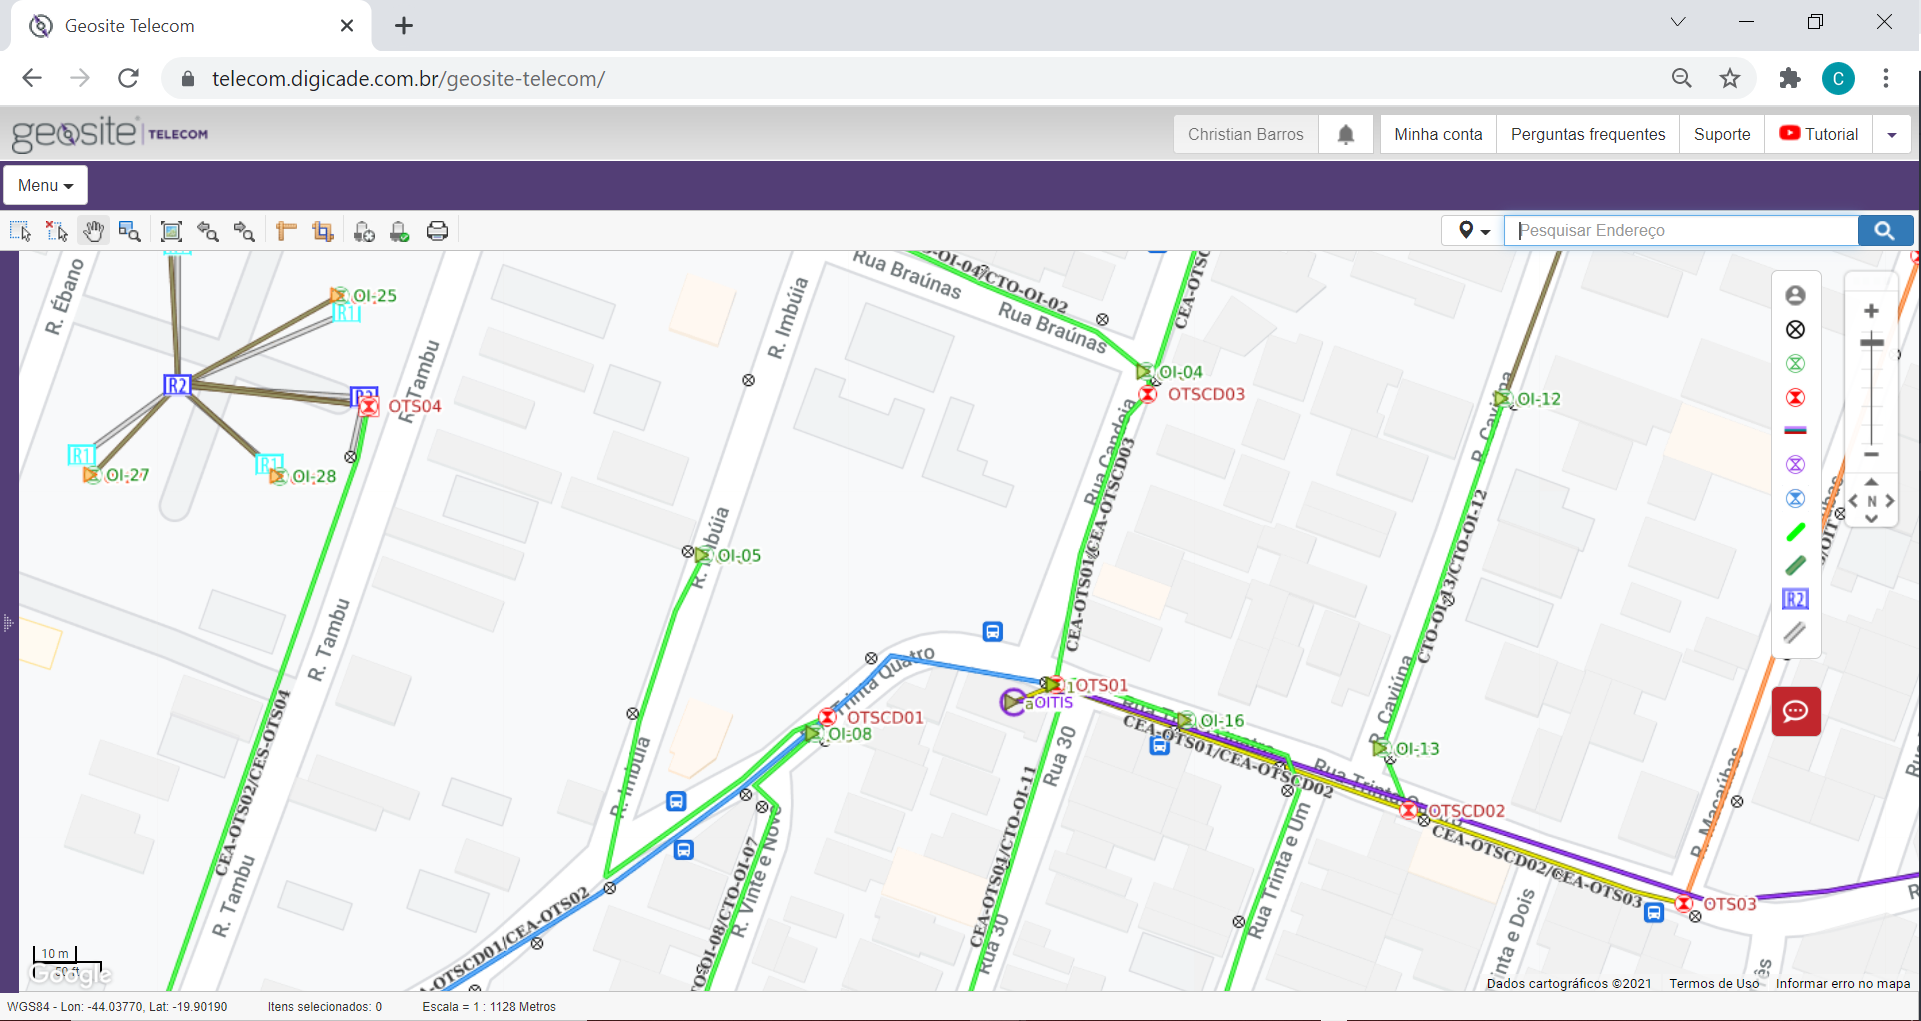This screenshot has height=1021, width=1921.
Task: Pick the zoom-to-window tool
Action: tap(130, 231)
